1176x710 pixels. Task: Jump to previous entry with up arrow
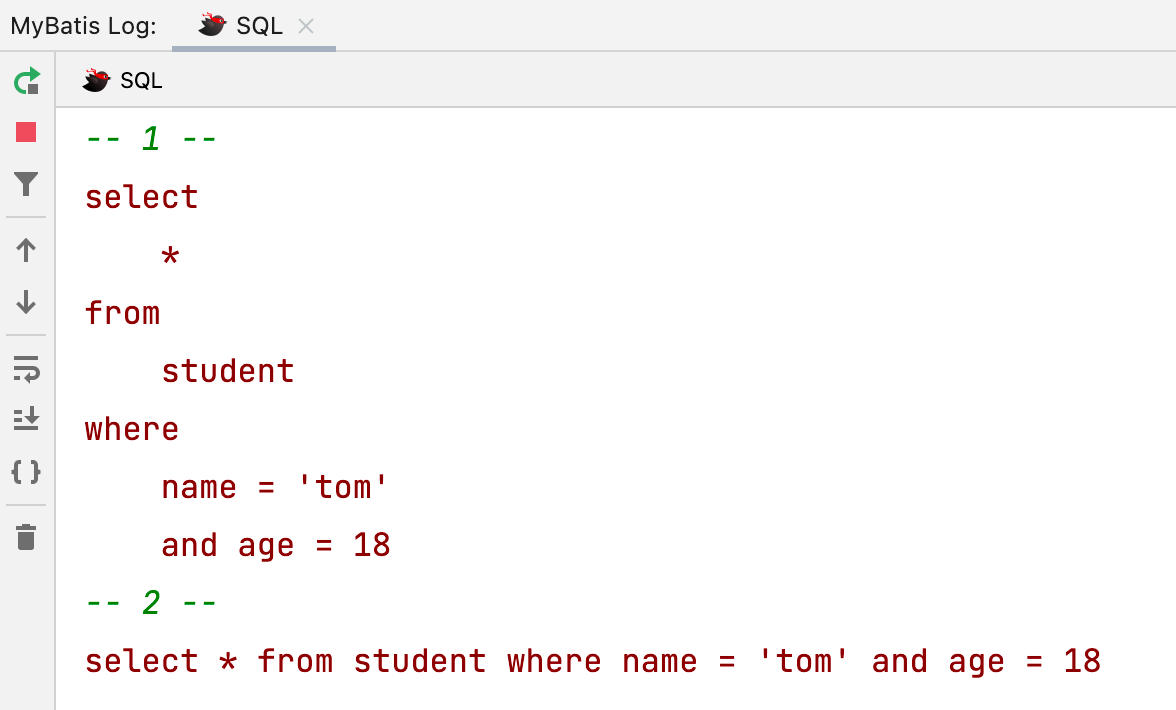click(27, 250)
